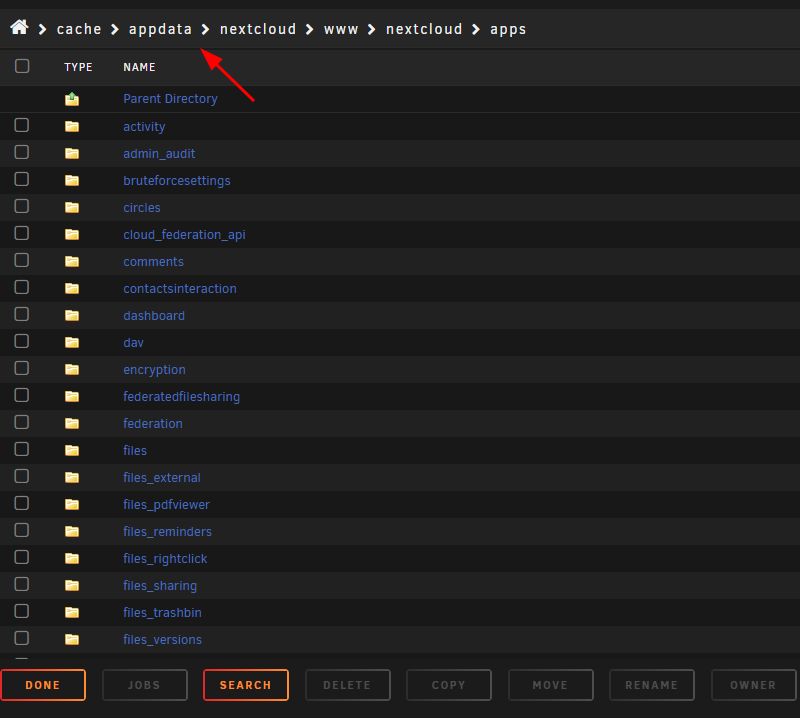Open the files_reminders folder link

click(x=167, y=532)
